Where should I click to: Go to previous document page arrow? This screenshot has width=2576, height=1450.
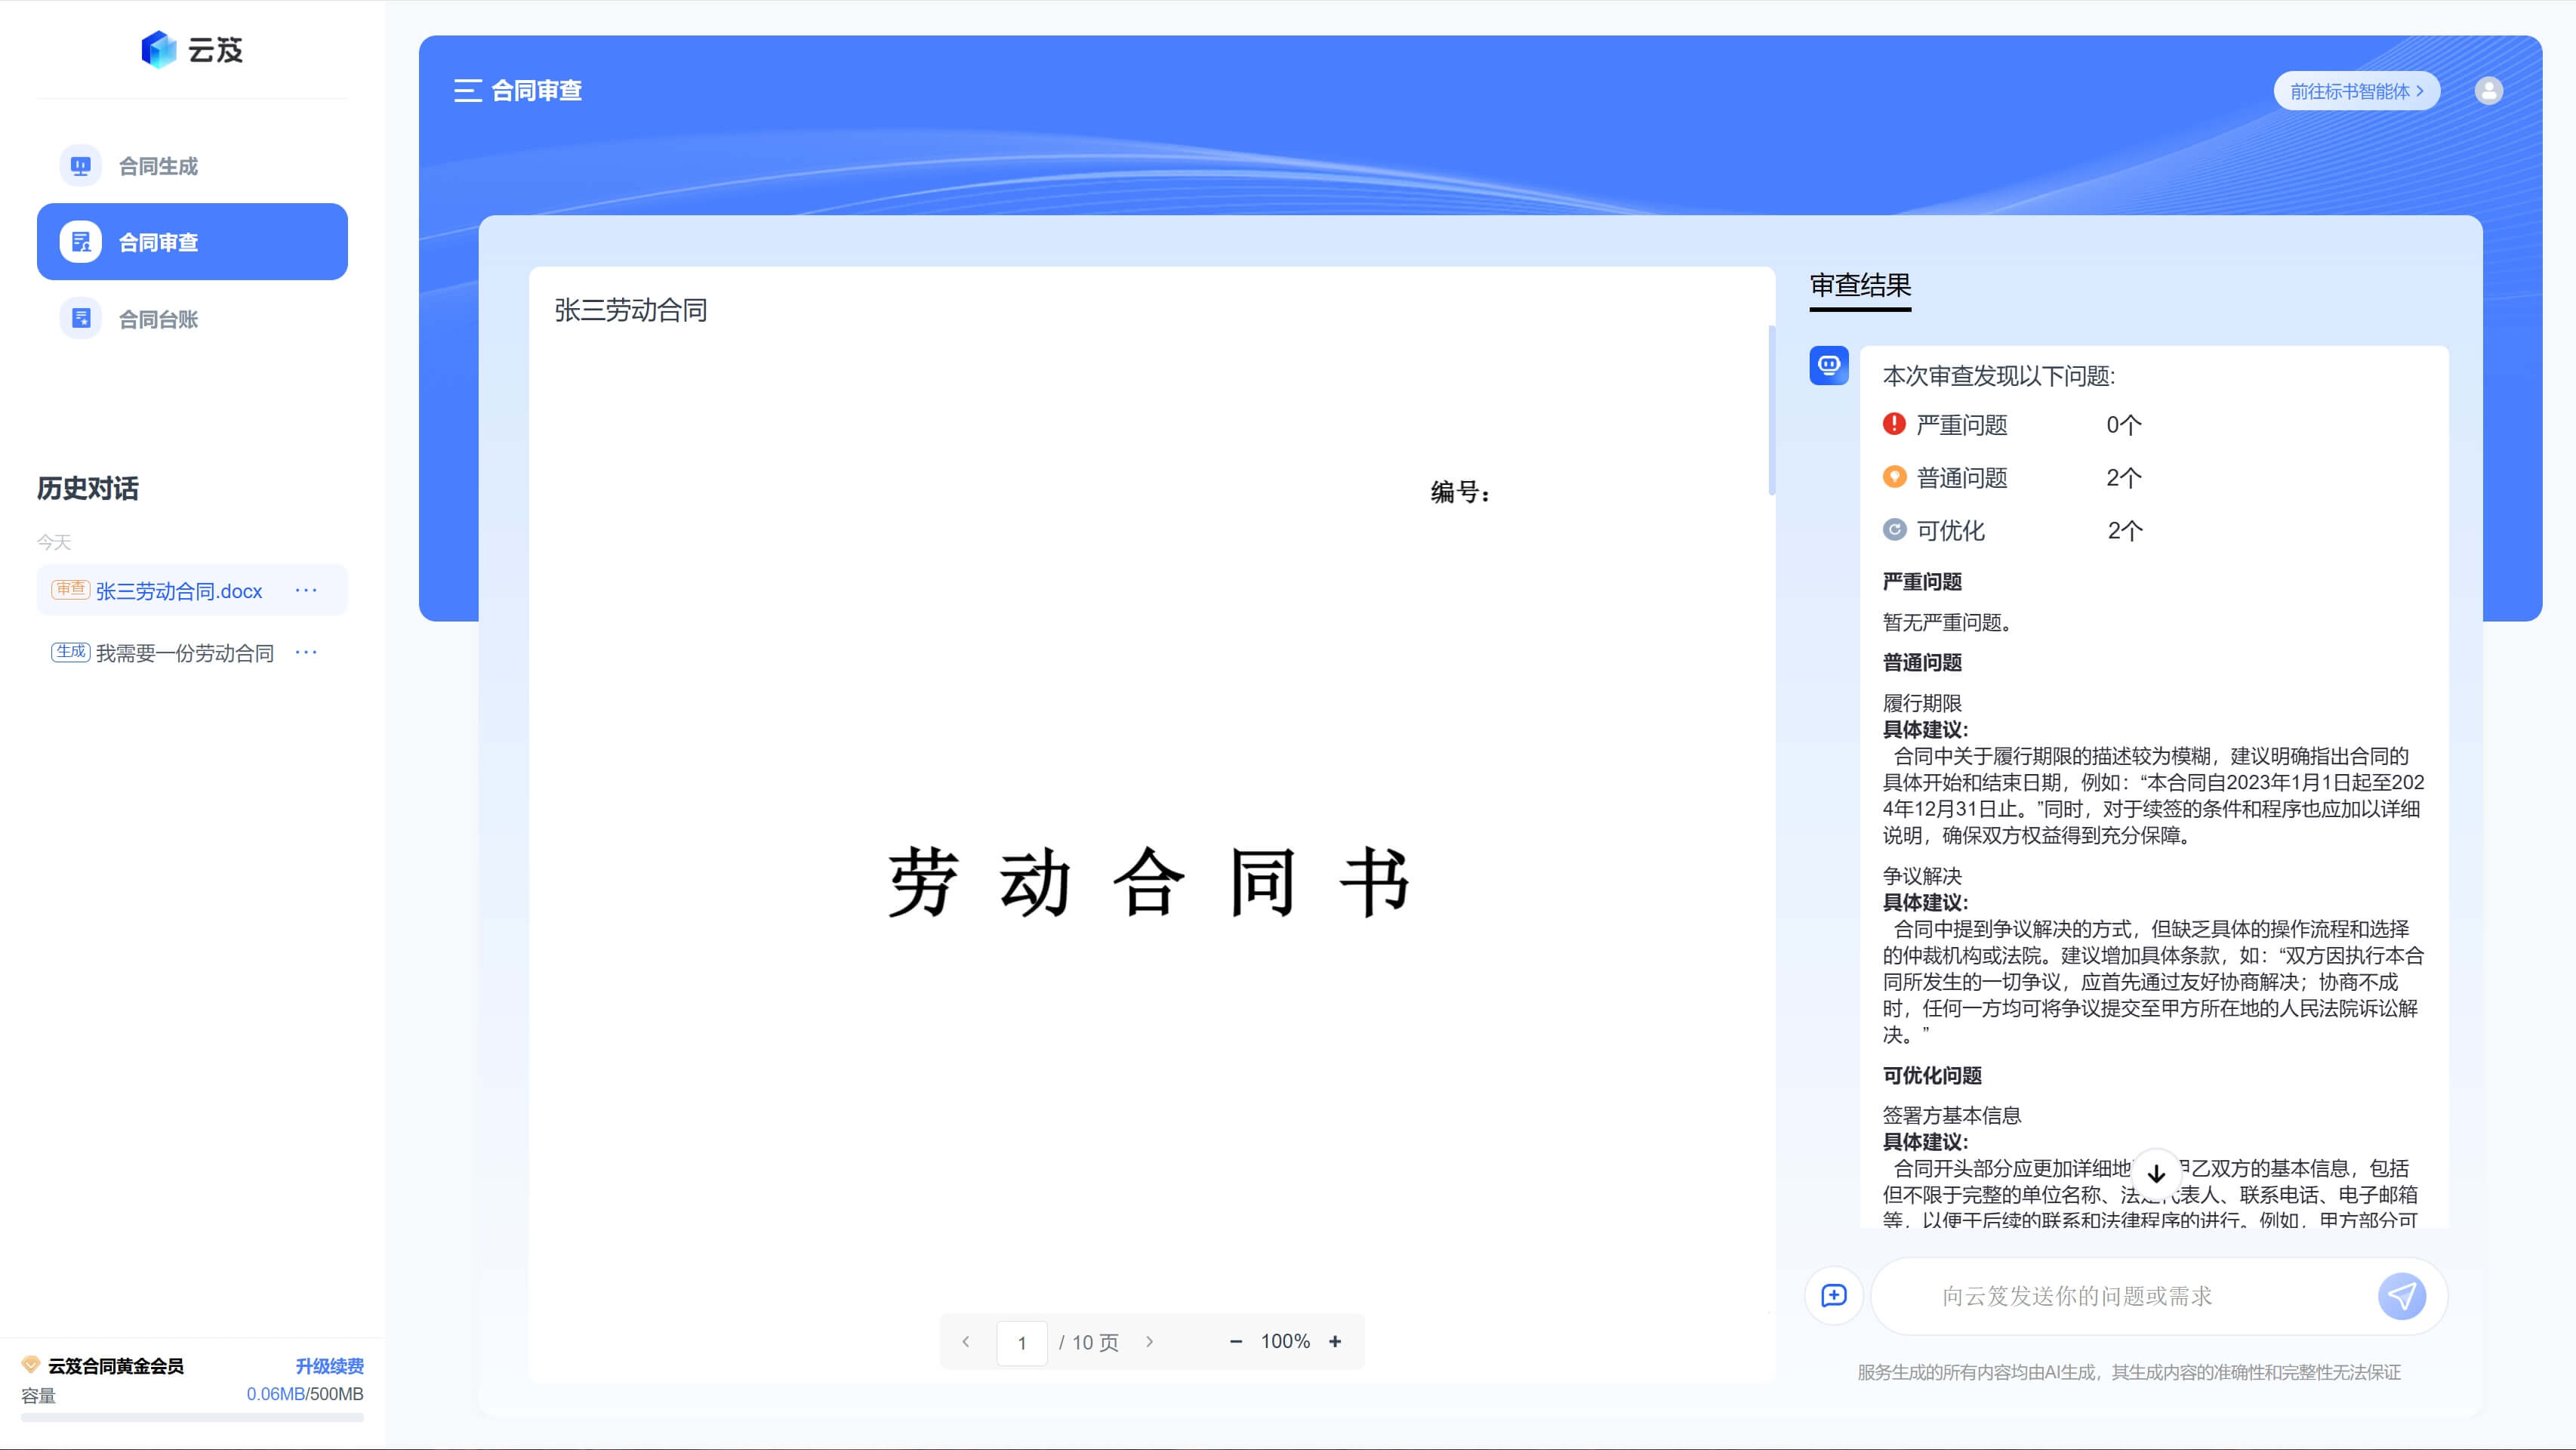coord(966,1342)
